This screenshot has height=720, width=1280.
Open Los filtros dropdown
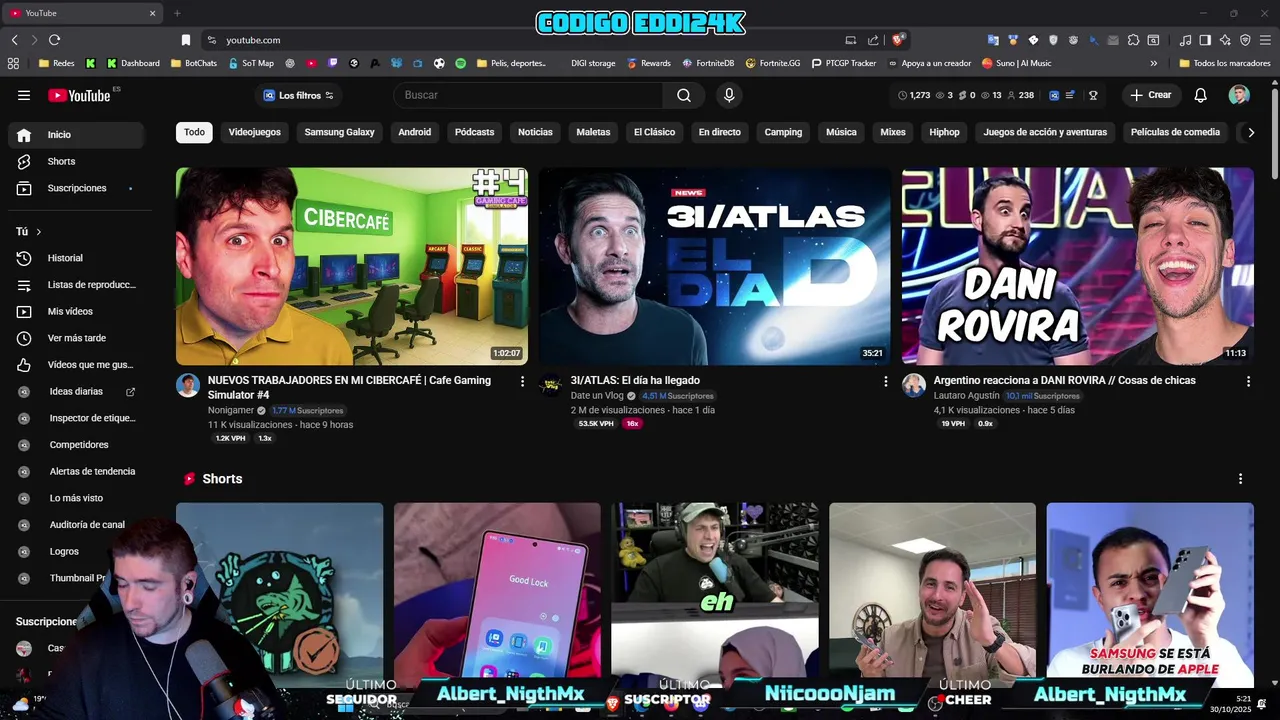point(298,95)
